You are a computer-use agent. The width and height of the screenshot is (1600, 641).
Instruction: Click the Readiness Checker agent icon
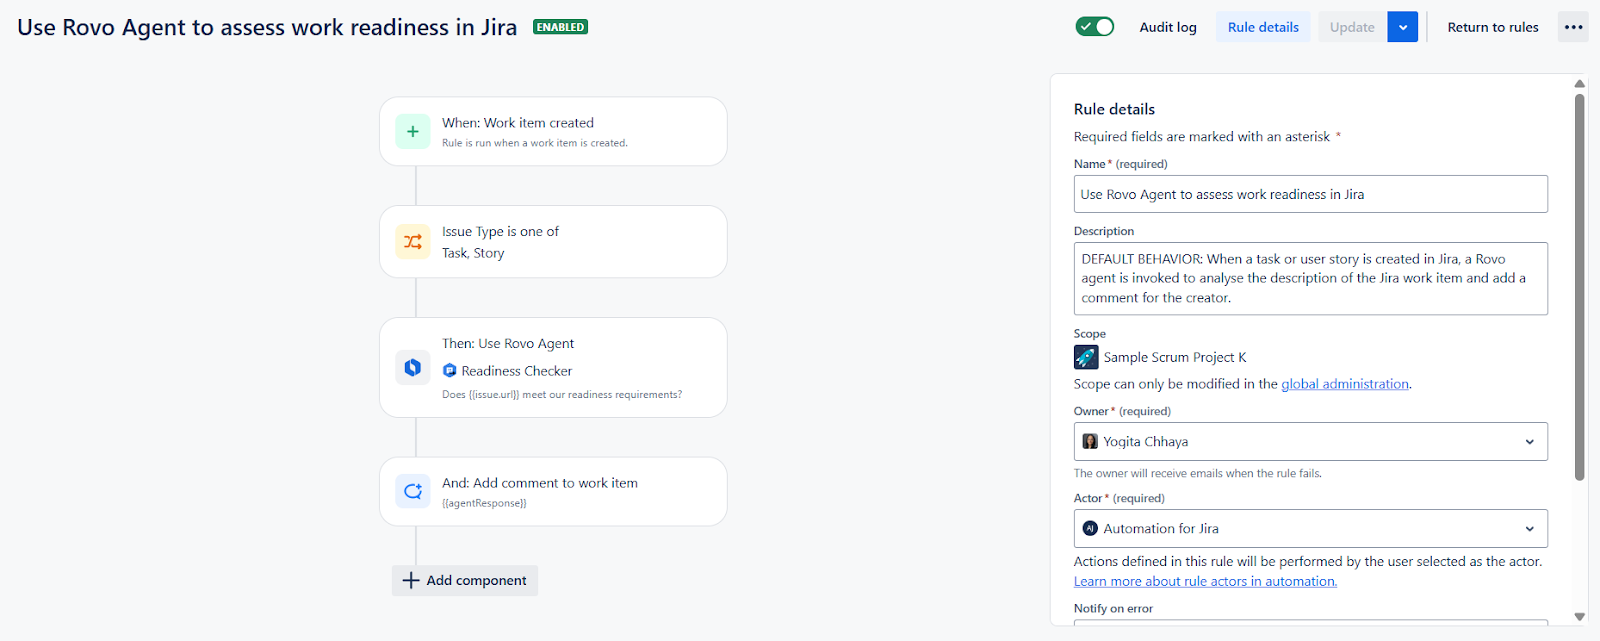(x=450, y=370)
